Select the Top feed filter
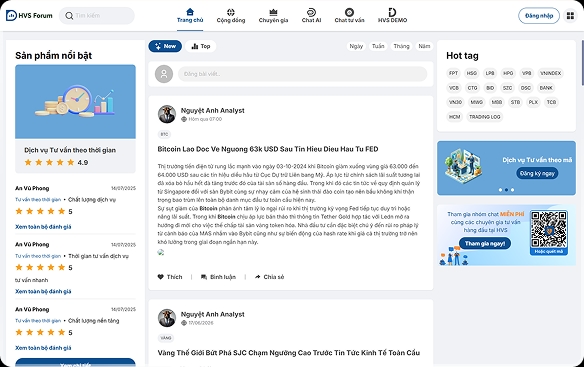Image resolution: width=584 pixels, height=367 pixels. click(x=201, y=46)
